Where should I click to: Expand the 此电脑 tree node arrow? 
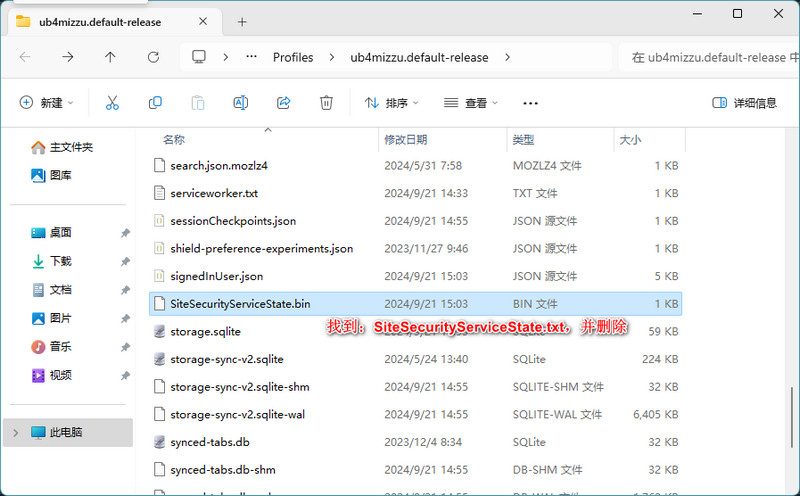(15, 433)
